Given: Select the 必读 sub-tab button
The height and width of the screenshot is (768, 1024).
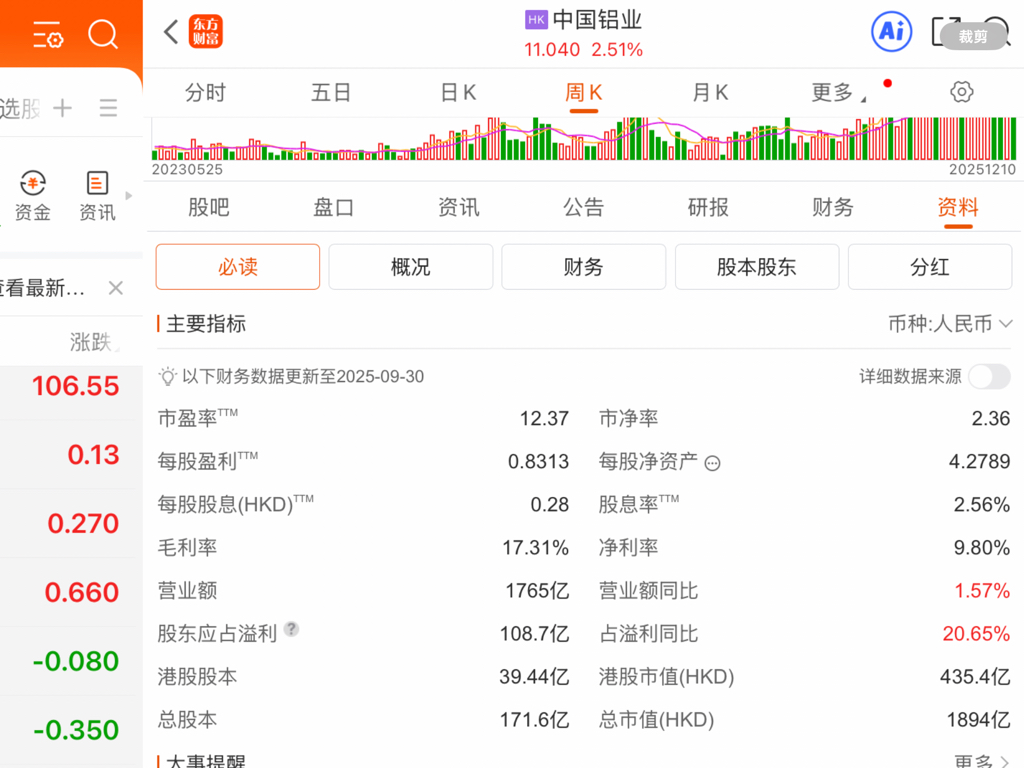Looking at the screenshot, I should point(238,266).
